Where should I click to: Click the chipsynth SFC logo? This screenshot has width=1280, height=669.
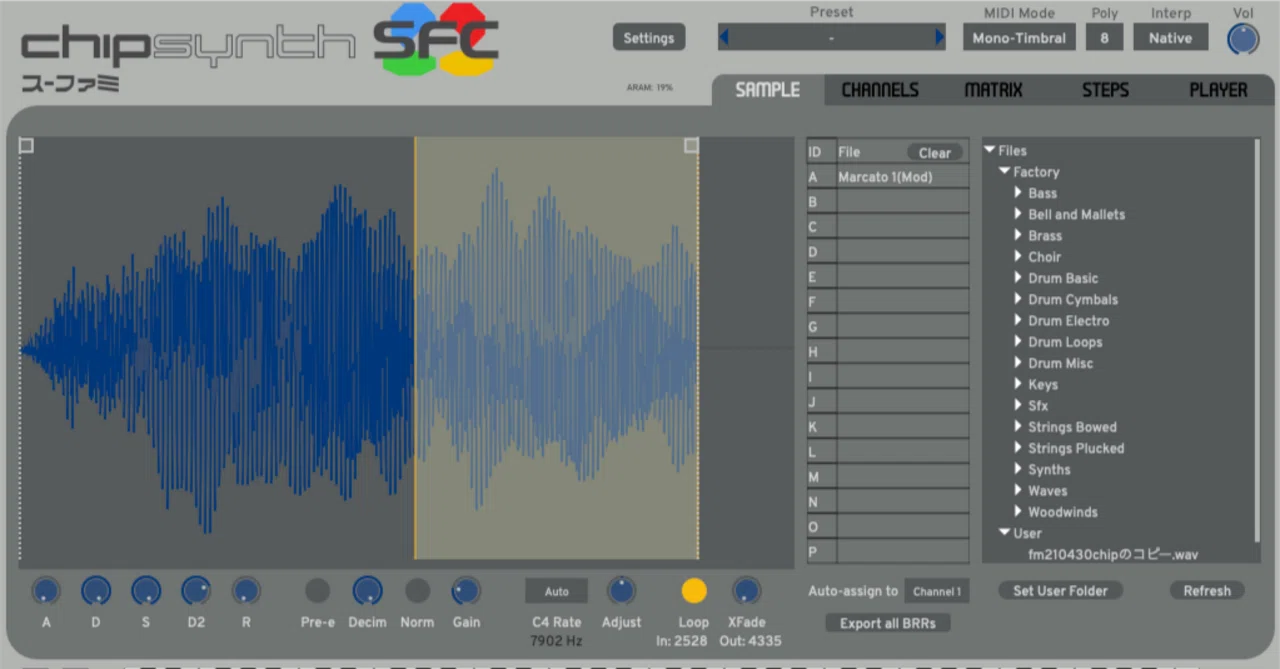point(260,48)
